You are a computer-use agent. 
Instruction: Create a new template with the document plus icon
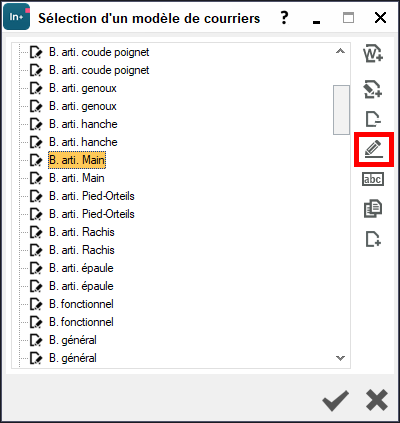coord(373,239)
